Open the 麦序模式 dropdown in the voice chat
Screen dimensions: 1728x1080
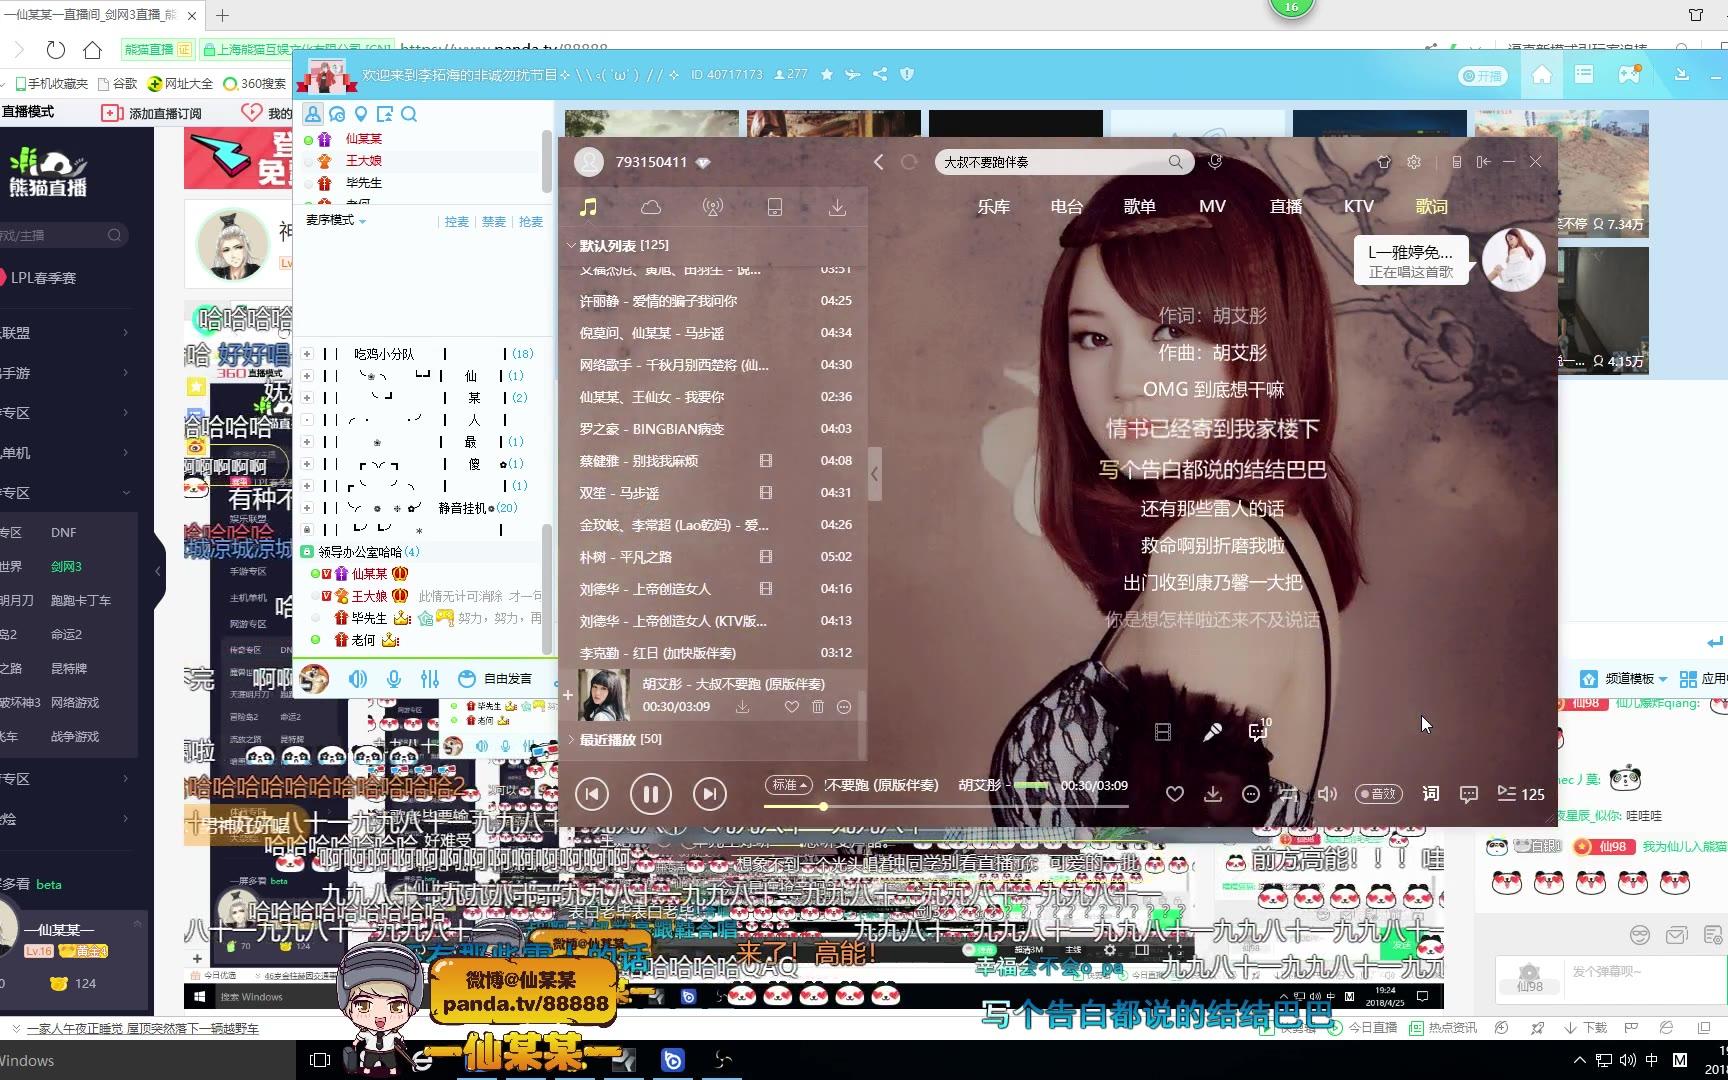336,220
